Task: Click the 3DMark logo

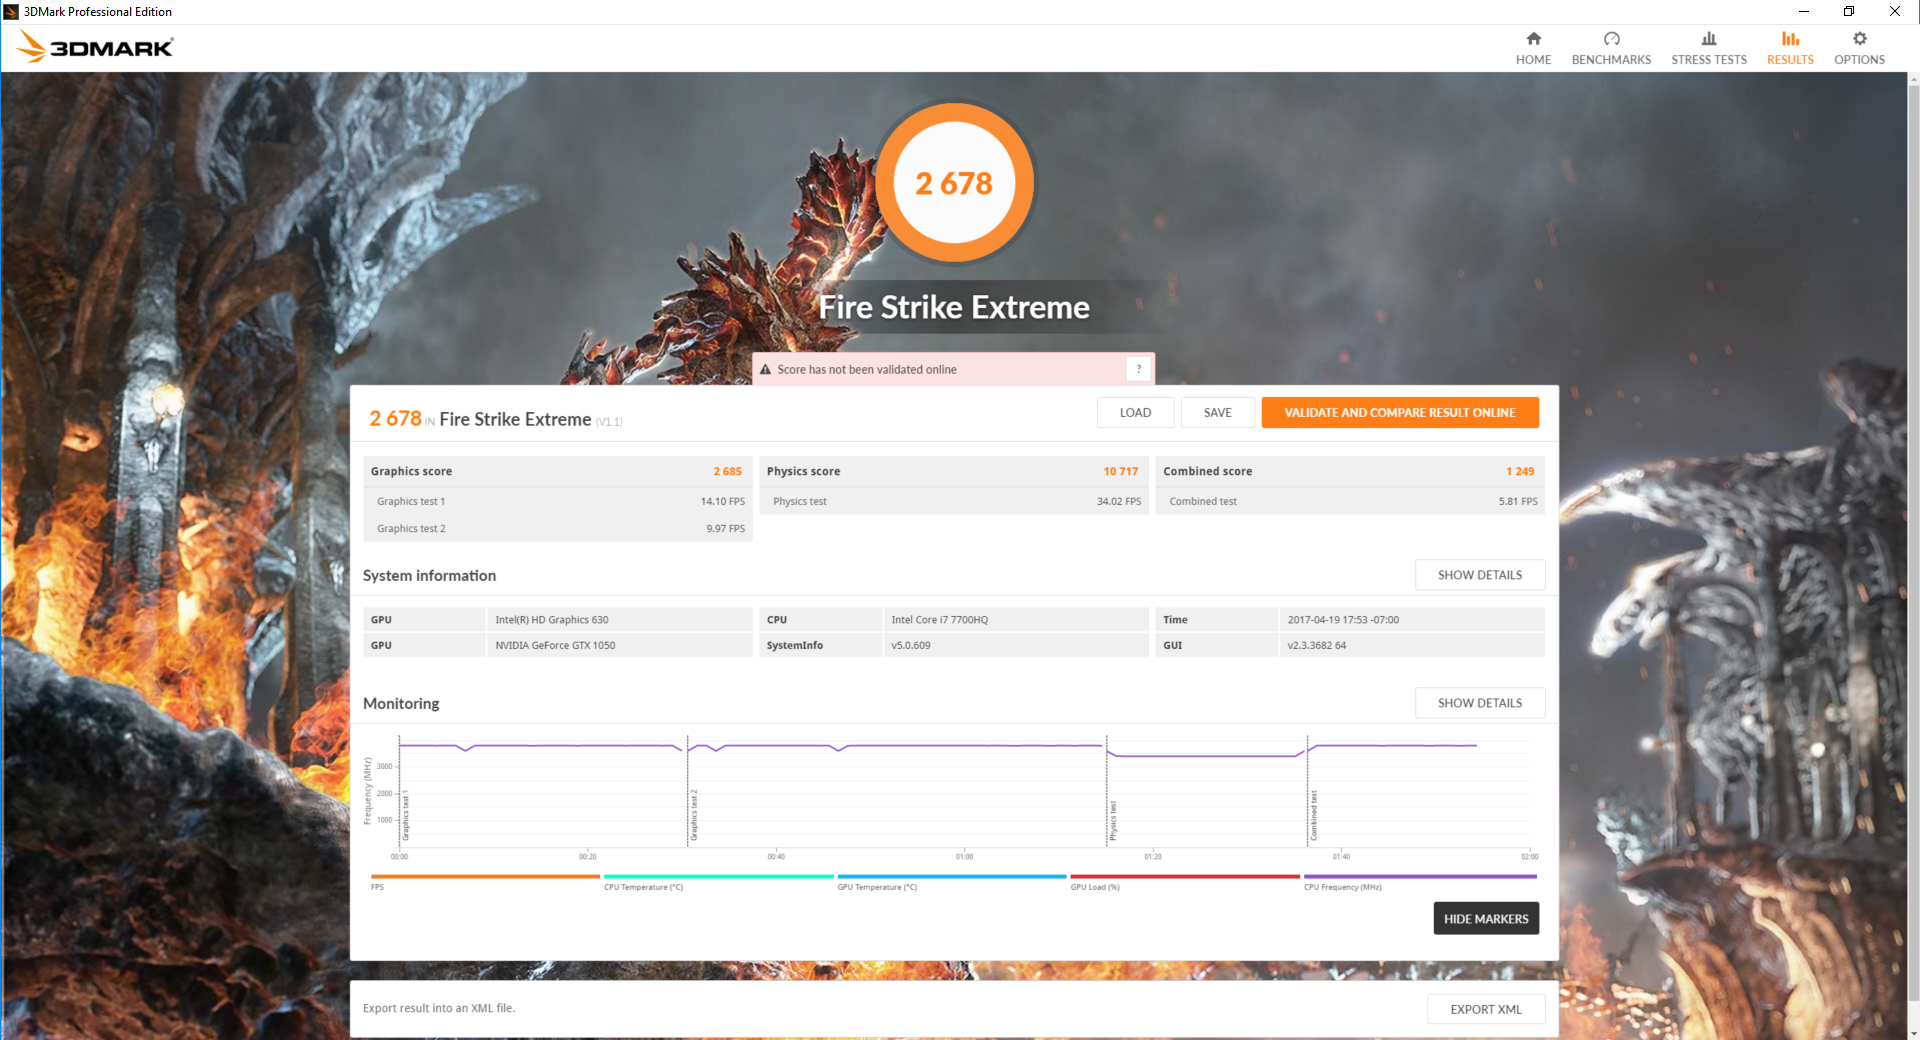Action: [95, 47]
